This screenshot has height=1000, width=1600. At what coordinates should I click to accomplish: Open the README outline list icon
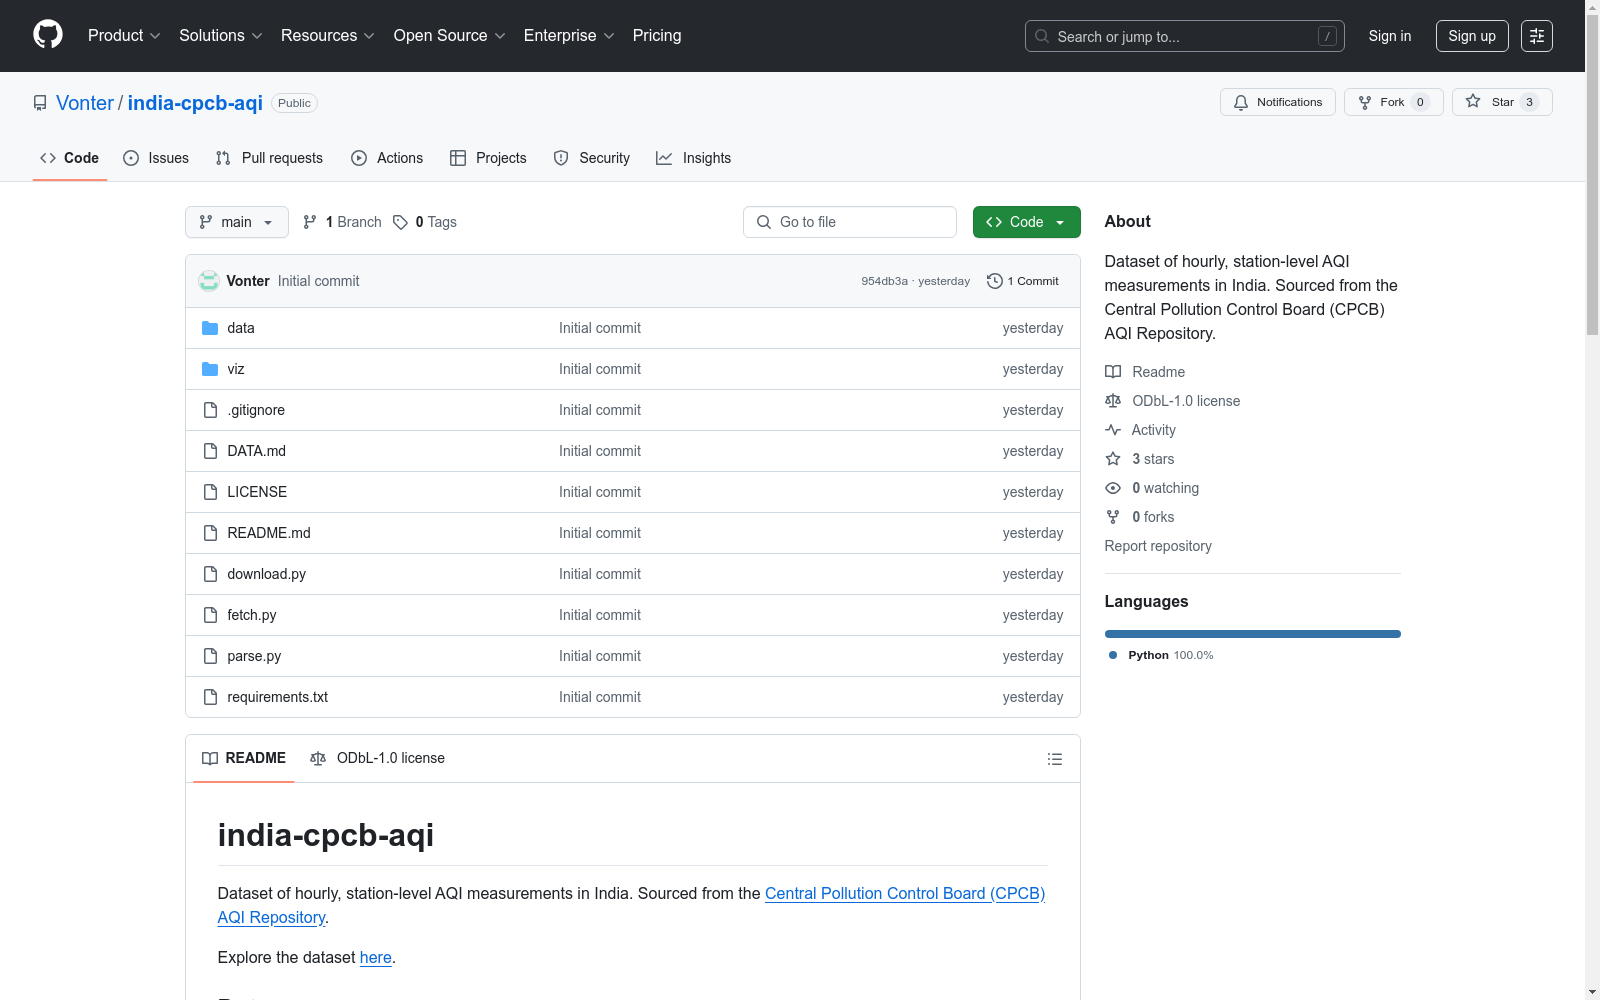1054,759
